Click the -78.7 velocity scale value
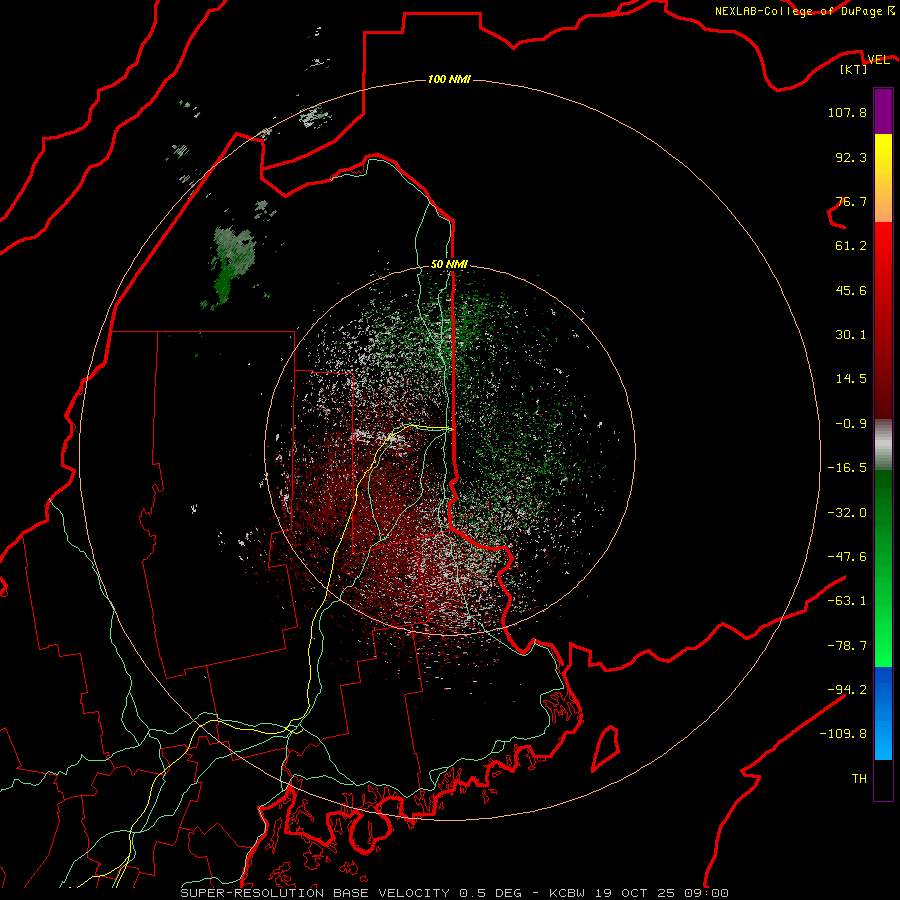This screenshot has width=900, height=900. pyautogui.click(x=847, y=646)
